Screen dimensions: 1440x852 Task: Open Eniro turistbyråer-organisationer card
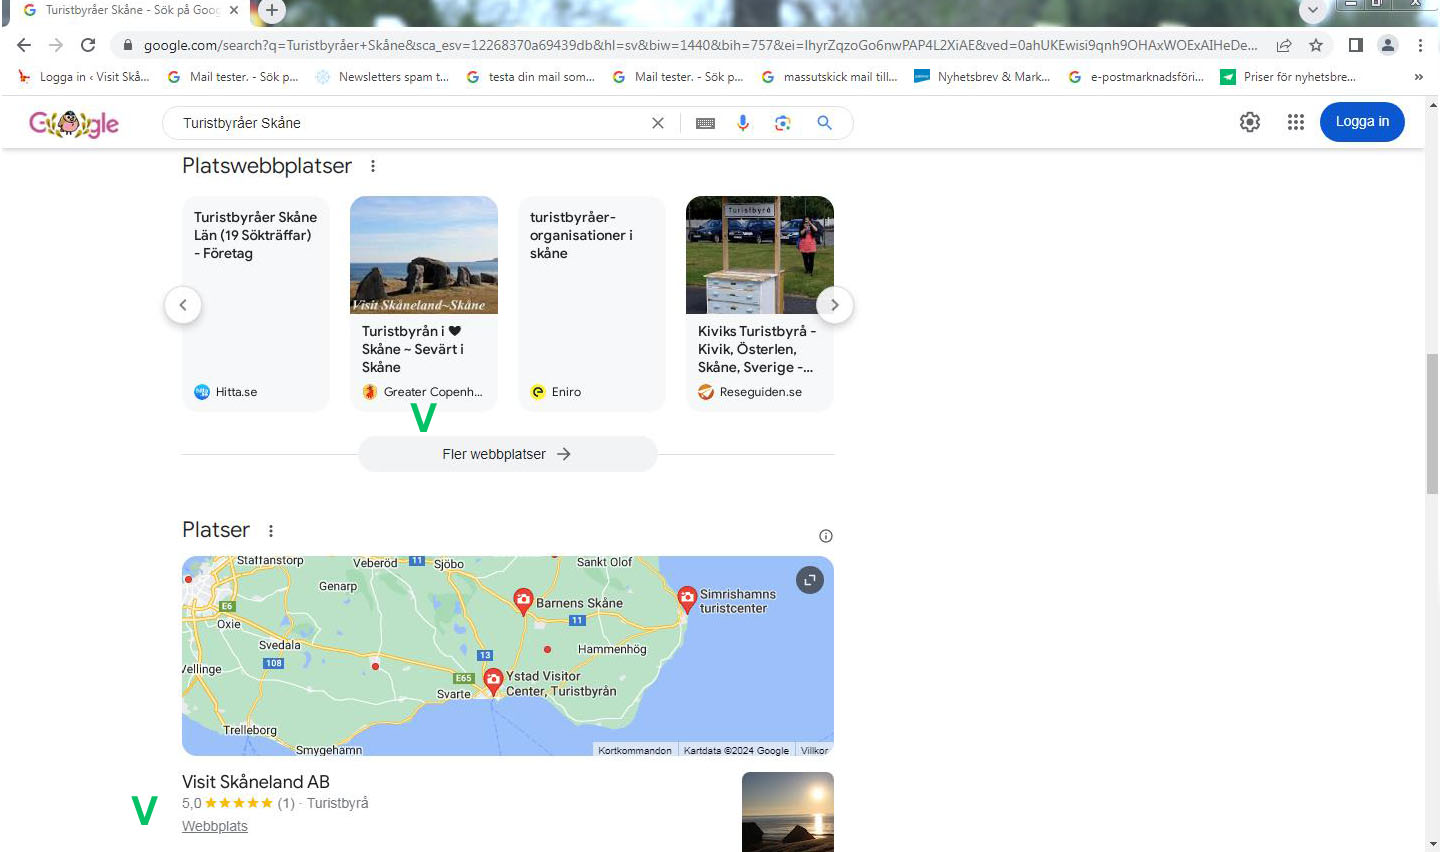coord(592,303)
